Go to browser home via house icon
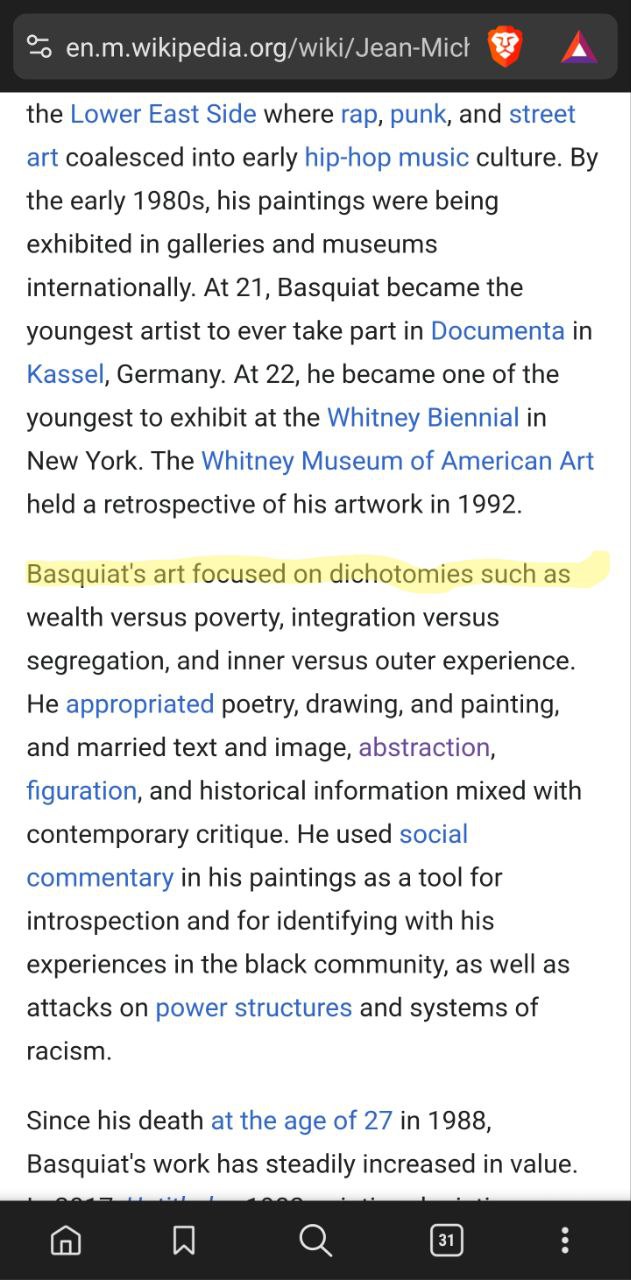 (66, 1240)
